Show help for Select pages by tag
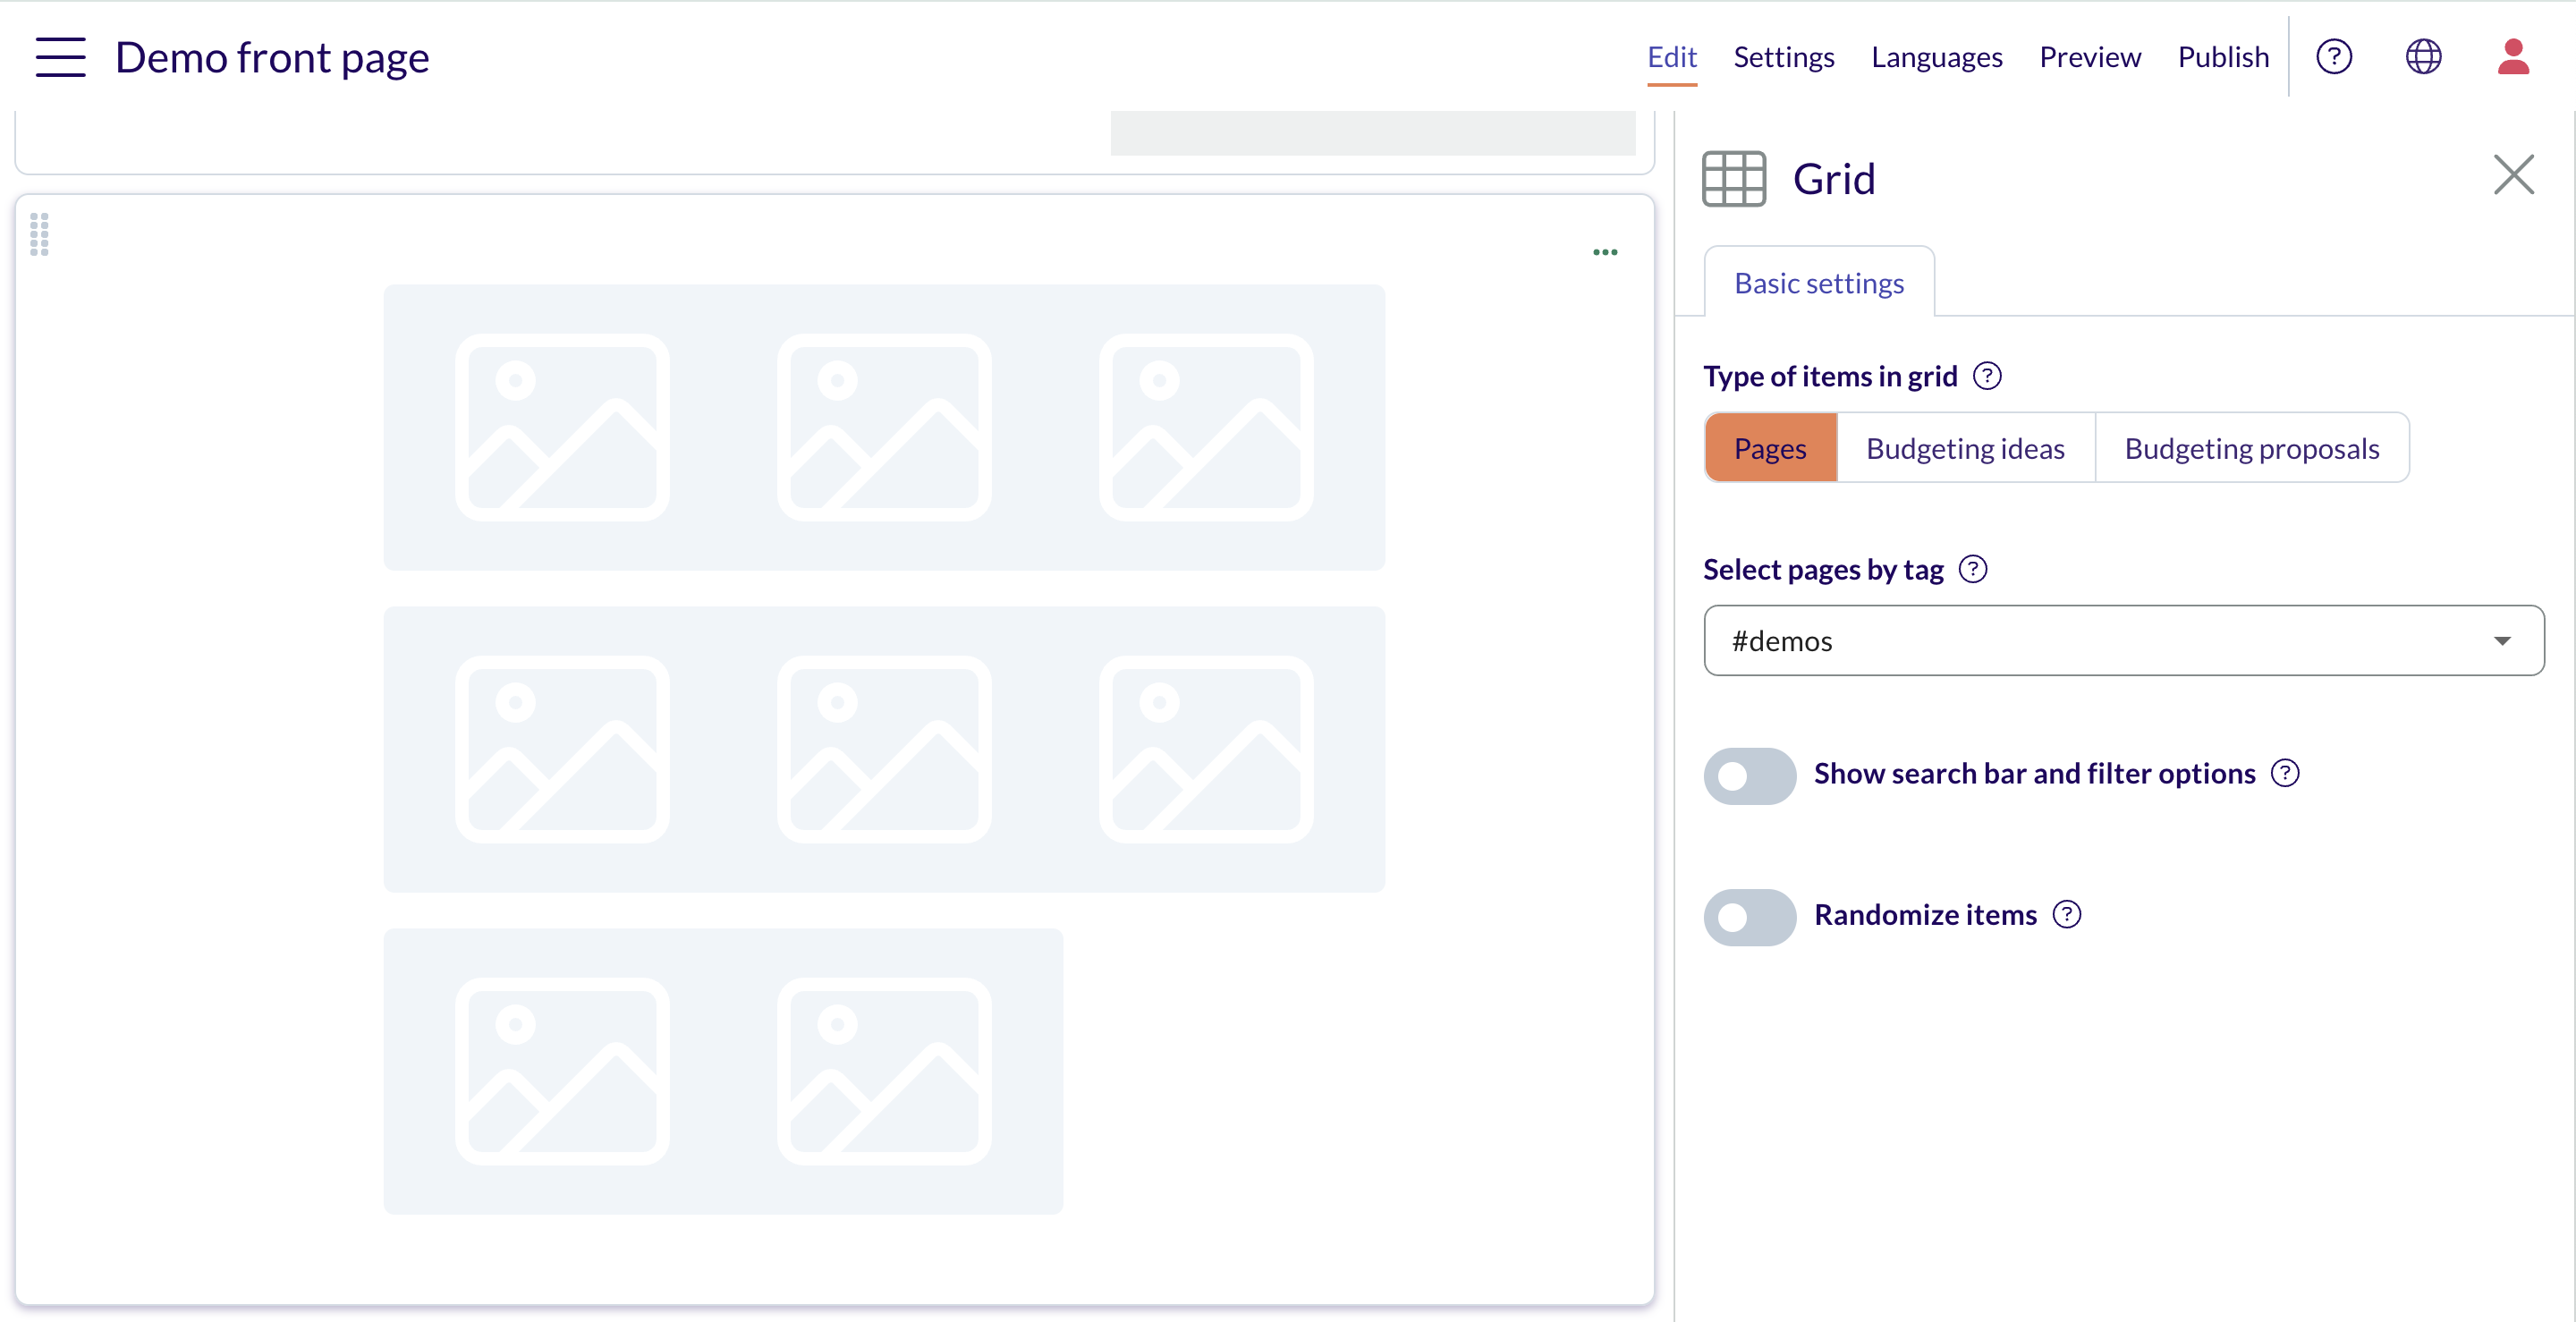The height and width of the screenshot is (1322, 2576). coord(1973,569)
